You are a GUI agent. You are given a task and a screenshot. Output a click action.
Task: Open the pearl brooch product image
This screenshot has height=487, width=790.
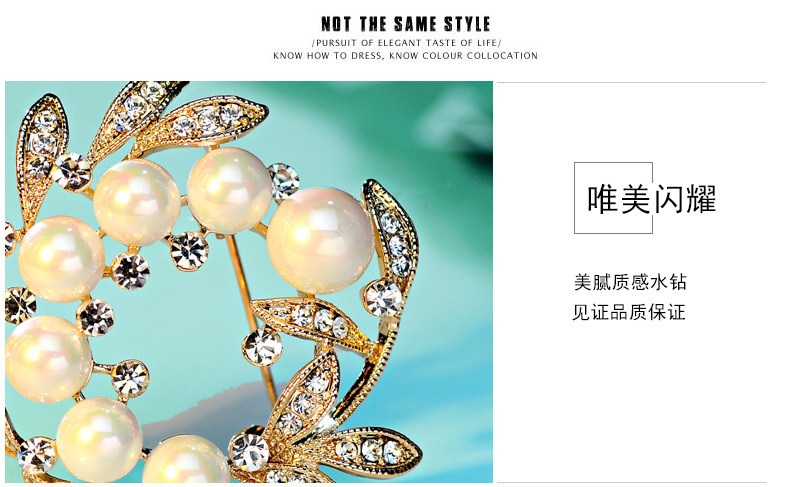pyautogui.click(x=249, y=282)
